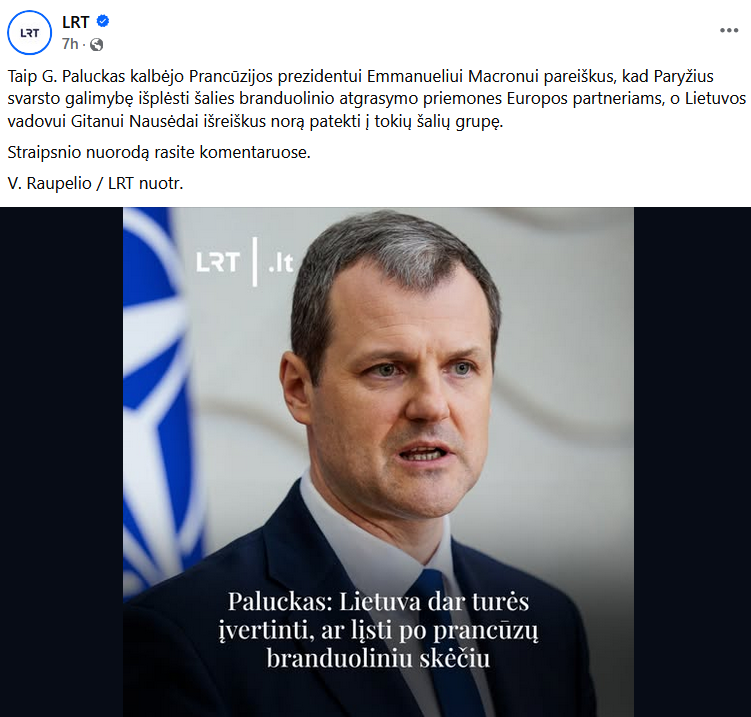The height and width of the screenshot is (717, 751).
Task: Click the LRT .lt logo watermark on photo
Action: click(244, 262)
